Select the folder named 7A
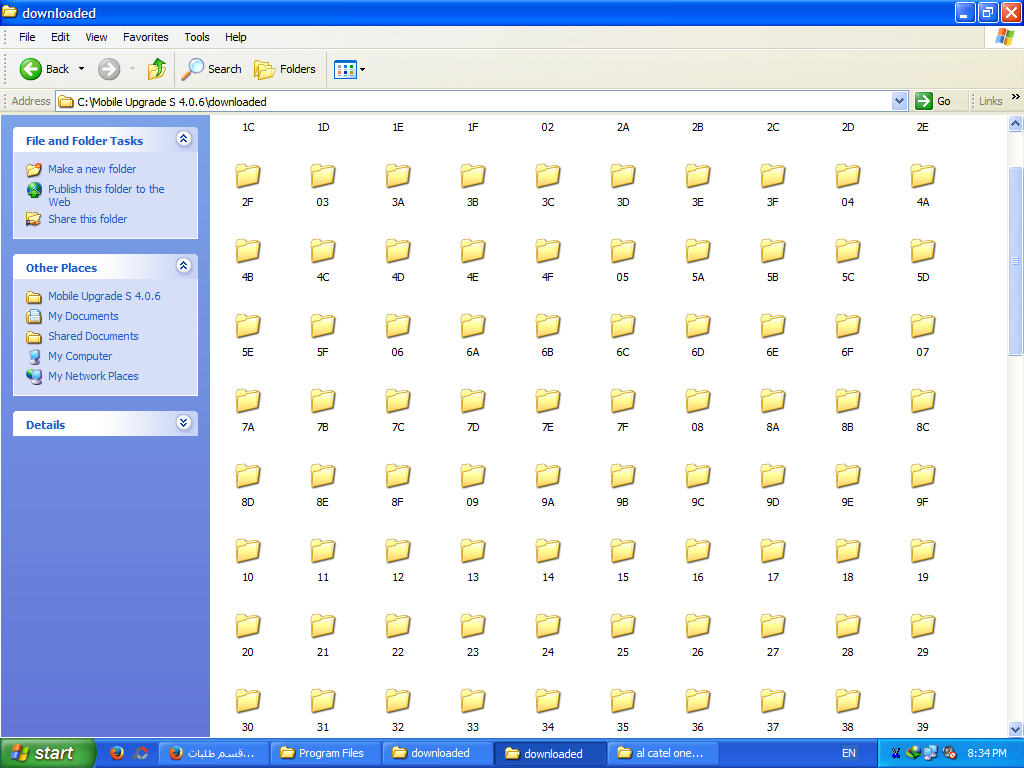This screenshot has height=768, width=1024. click(248, 410)
